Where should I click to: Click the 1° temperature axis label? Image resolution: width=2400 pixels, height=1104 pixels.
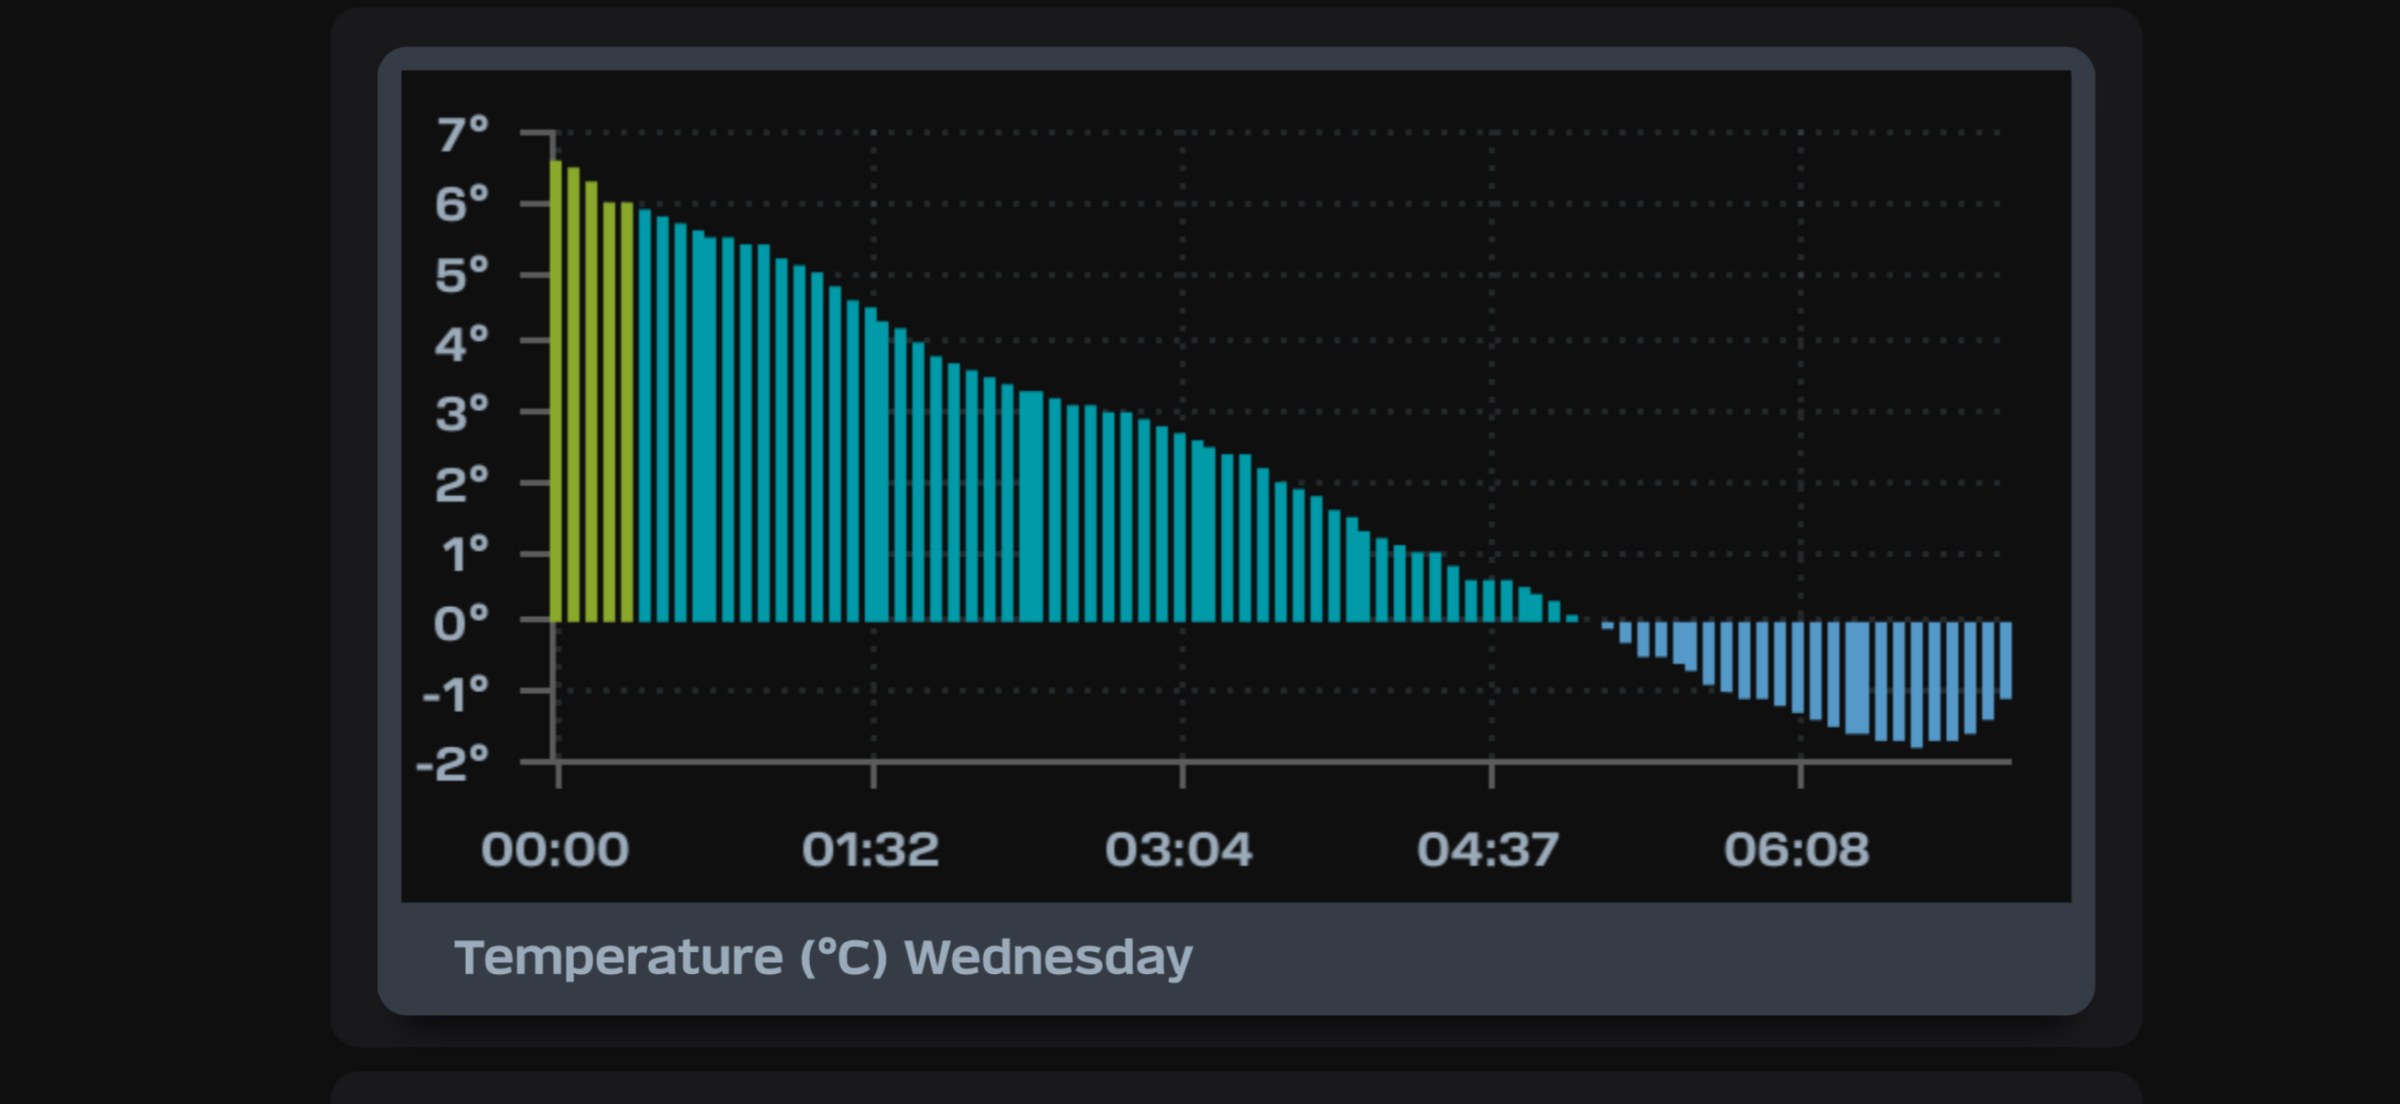[x=464, y=554]
